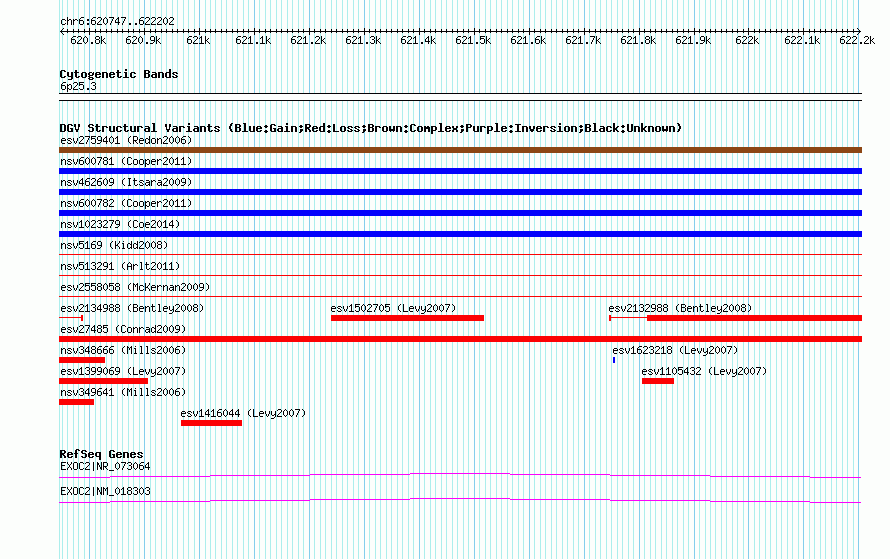Open the EXOC2|NR_073064 gene label
Image resolution: width=890 pixels, height=559 pixels.
click(x=105, y=466)
